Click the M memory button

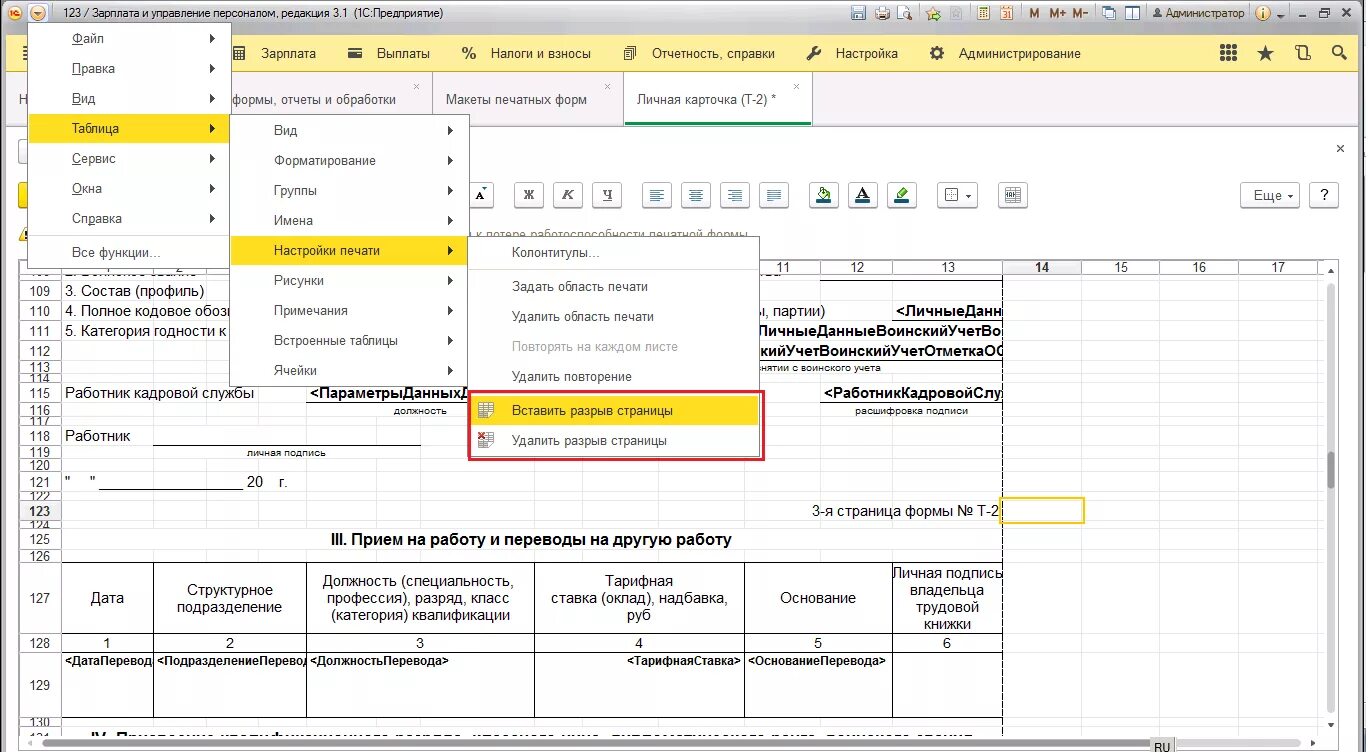pyautogui.click(x=1035, y=13)
